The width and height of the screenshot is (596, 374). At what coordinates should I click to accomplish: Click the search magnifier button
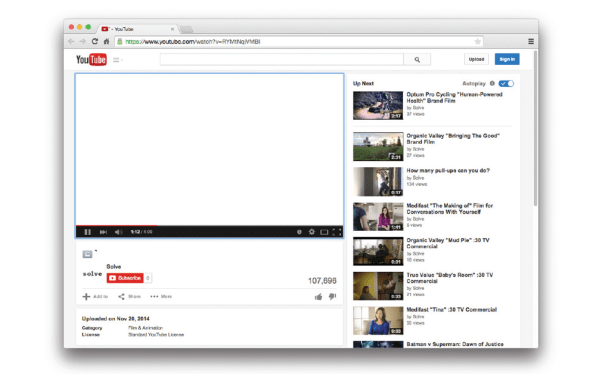point(417,60)
